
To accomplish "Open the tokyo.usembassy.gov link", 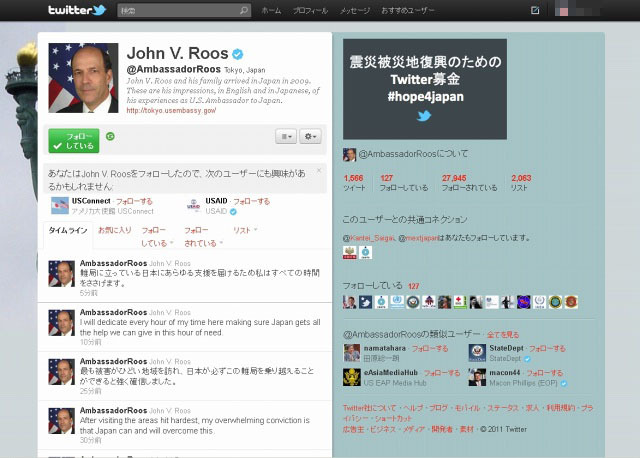I will click(171, 111).
